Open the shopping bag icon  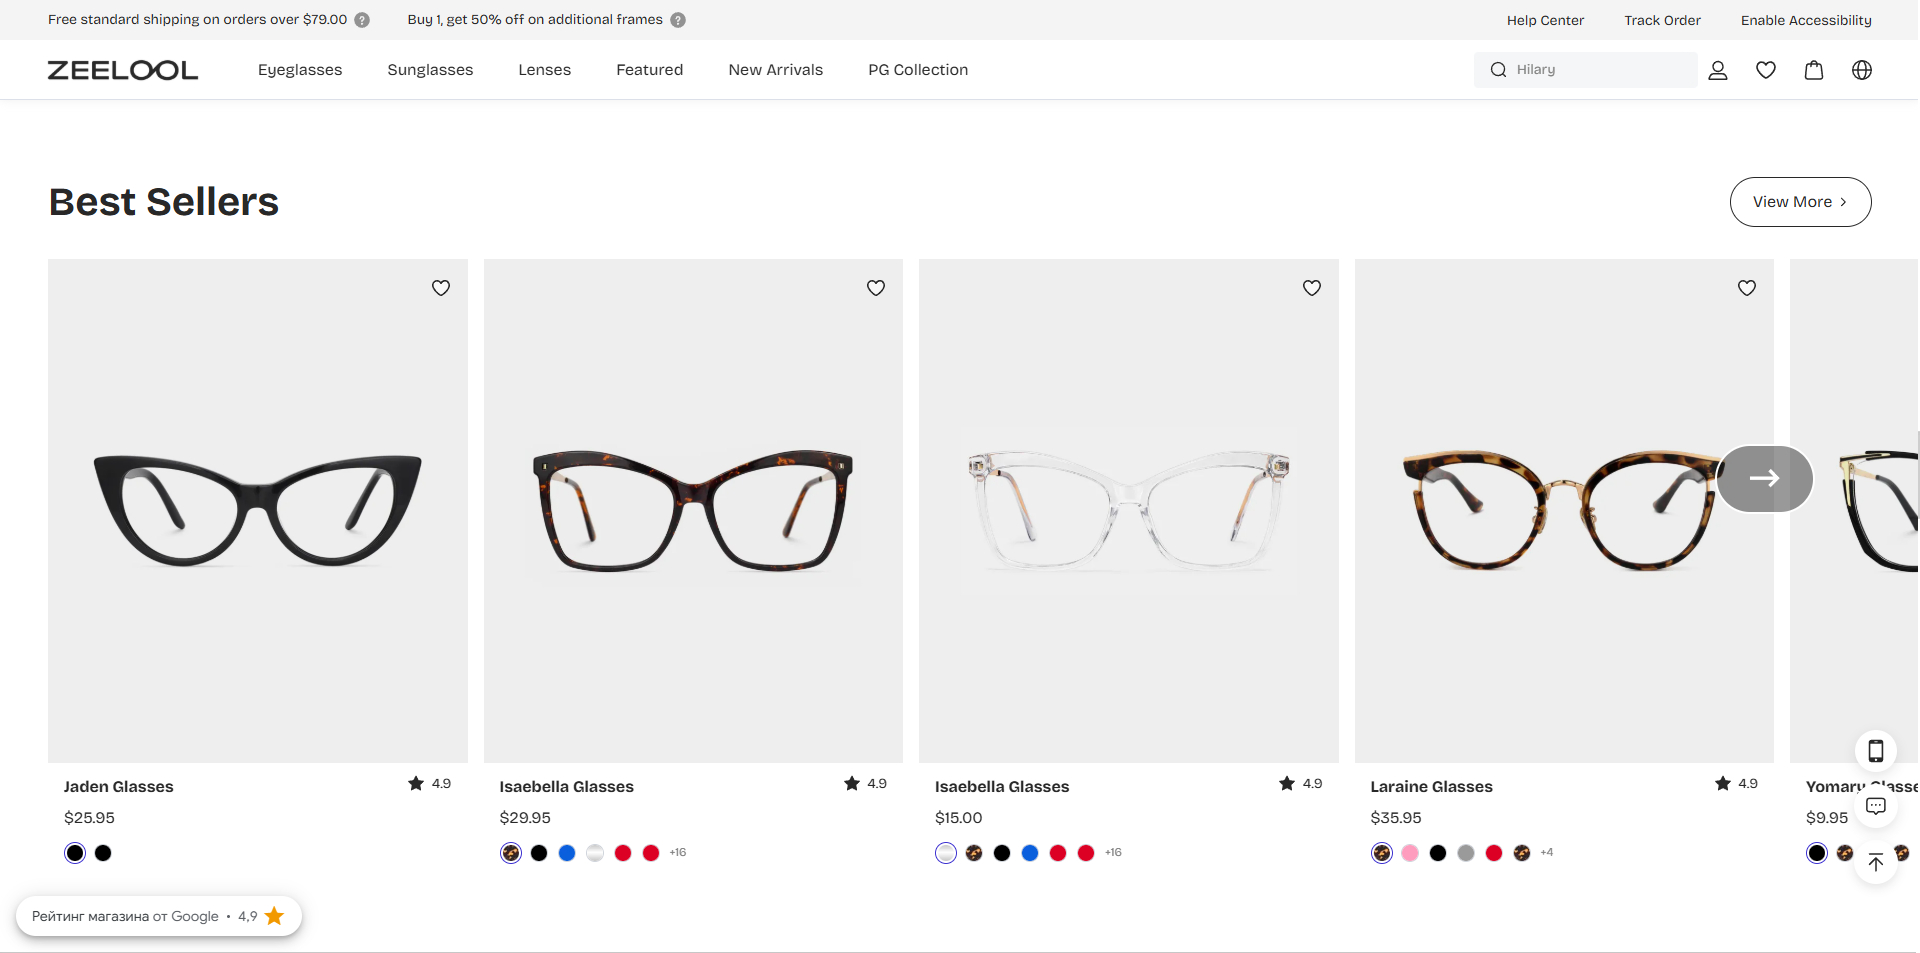point(1814,70)
